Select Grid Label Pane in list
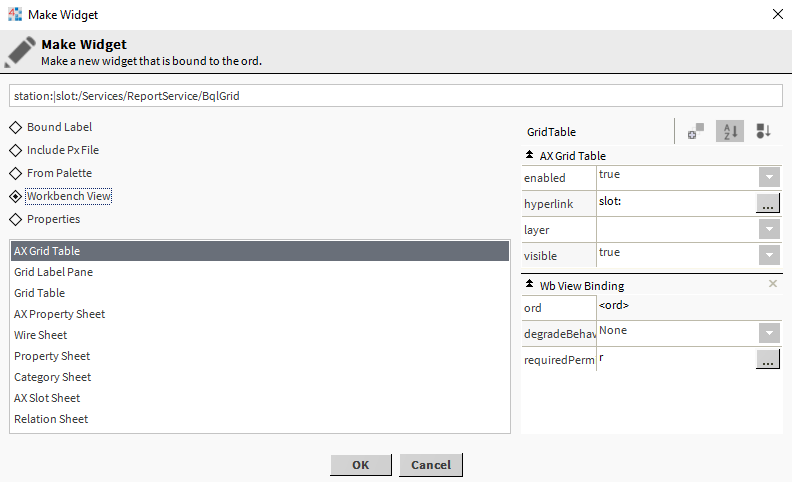The height and width of the screenshot is (482, 792). 53,272
